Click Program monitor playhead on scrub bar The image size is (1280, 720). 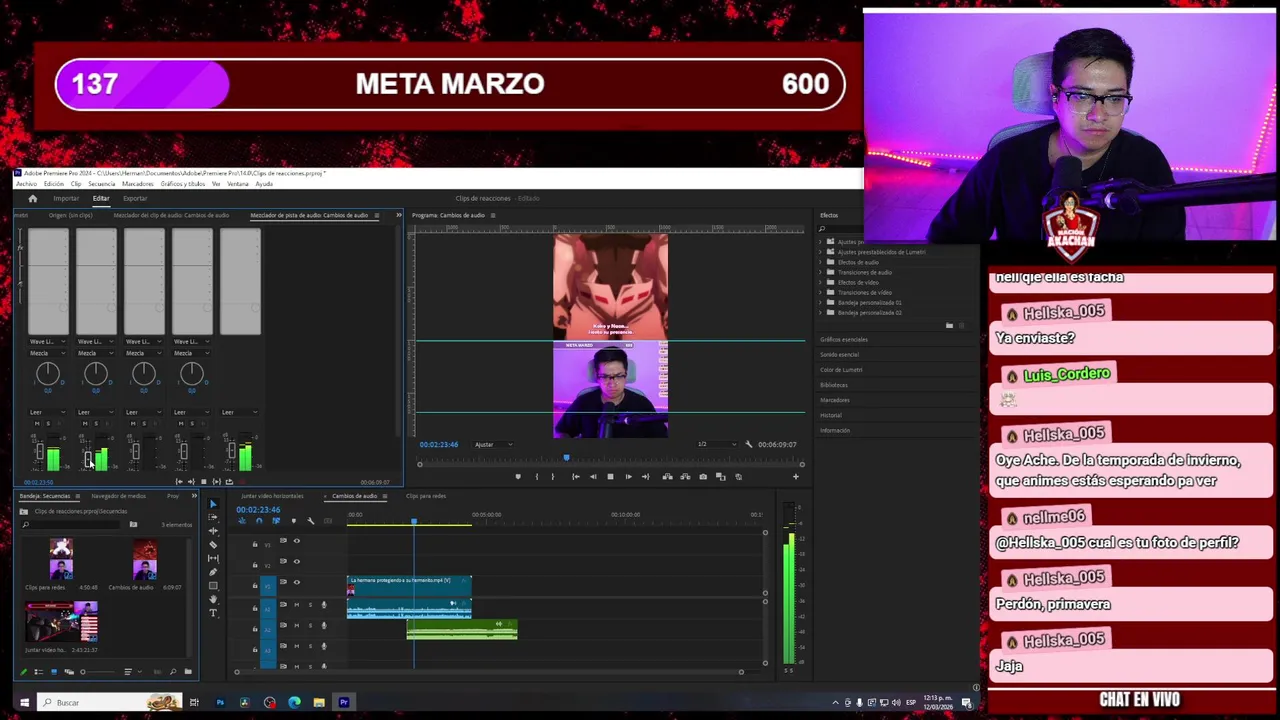tap(566, 459)
